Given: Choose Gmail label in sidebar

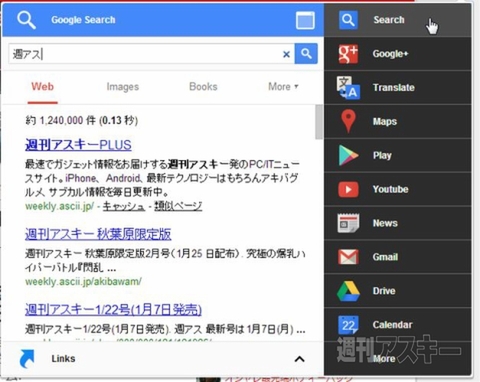Looking at the screenshot, I should point(385,257).
